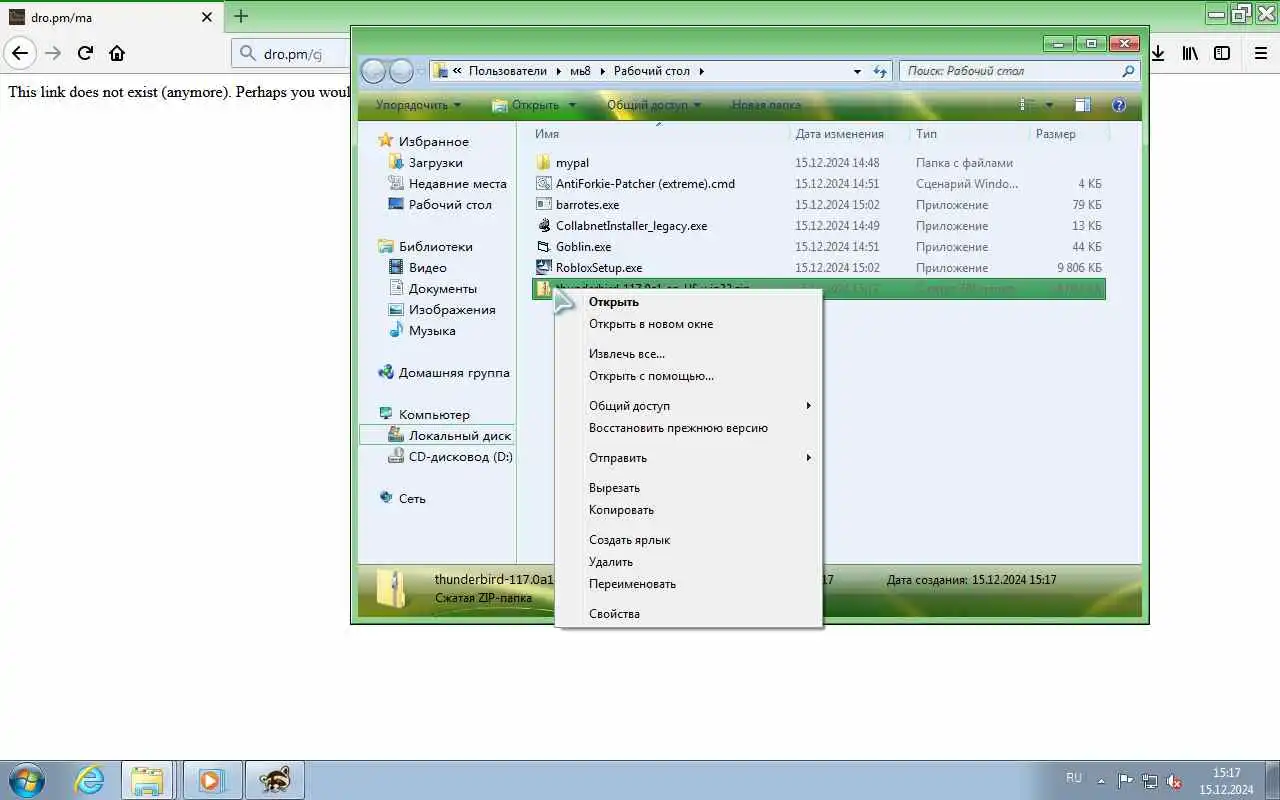Click Новая папка toolbar button
This screenshot has height=800, width=1280.
click(x=766, y=105)
